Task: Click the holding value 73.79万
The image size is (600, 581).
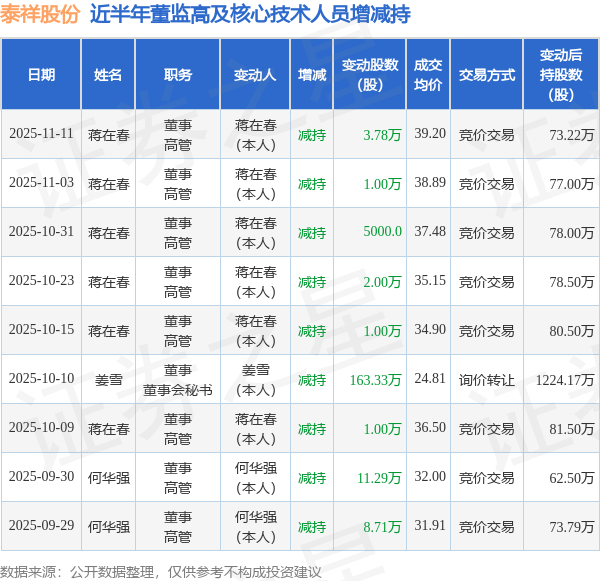Action: pyautogui.click(x=572, y=527)
